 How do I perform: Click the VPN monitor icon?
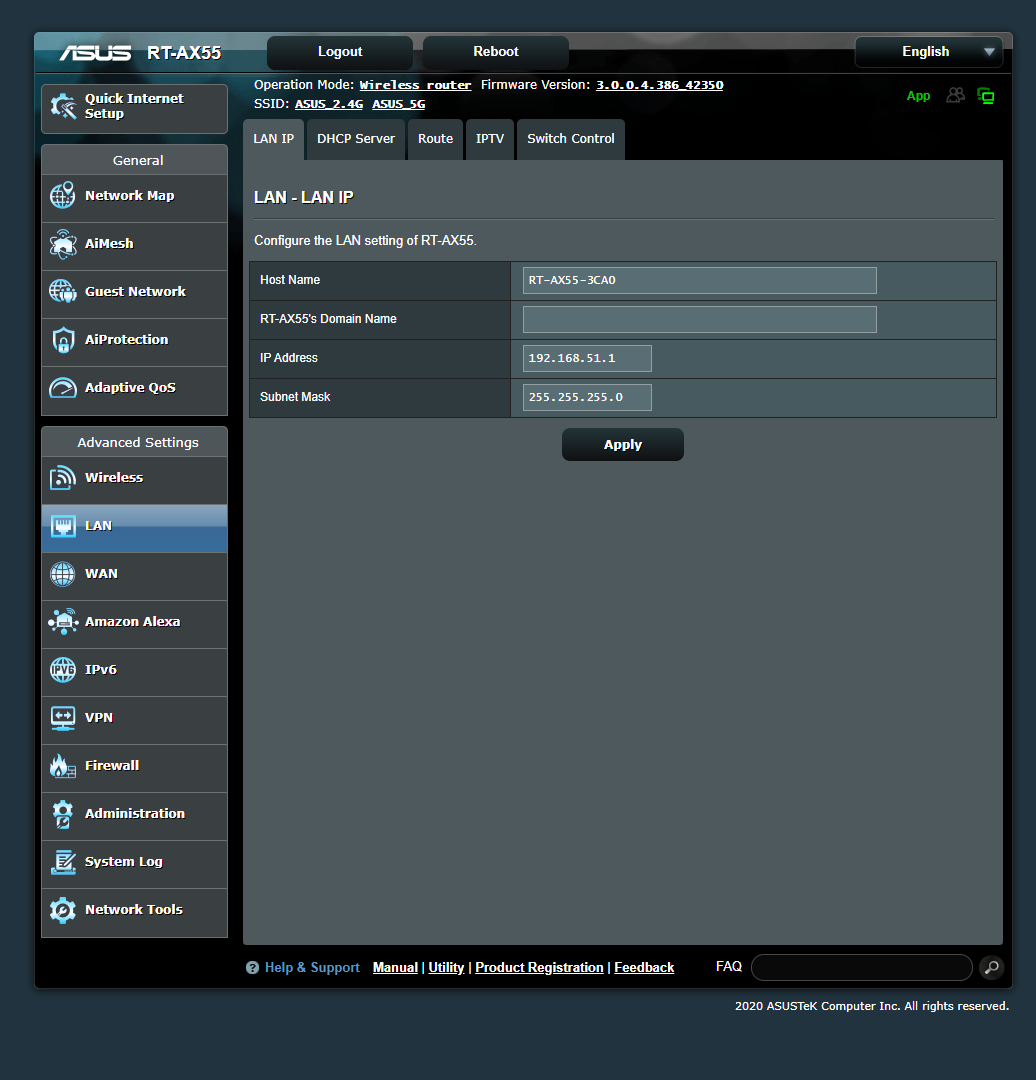click(x=63, y=718)
